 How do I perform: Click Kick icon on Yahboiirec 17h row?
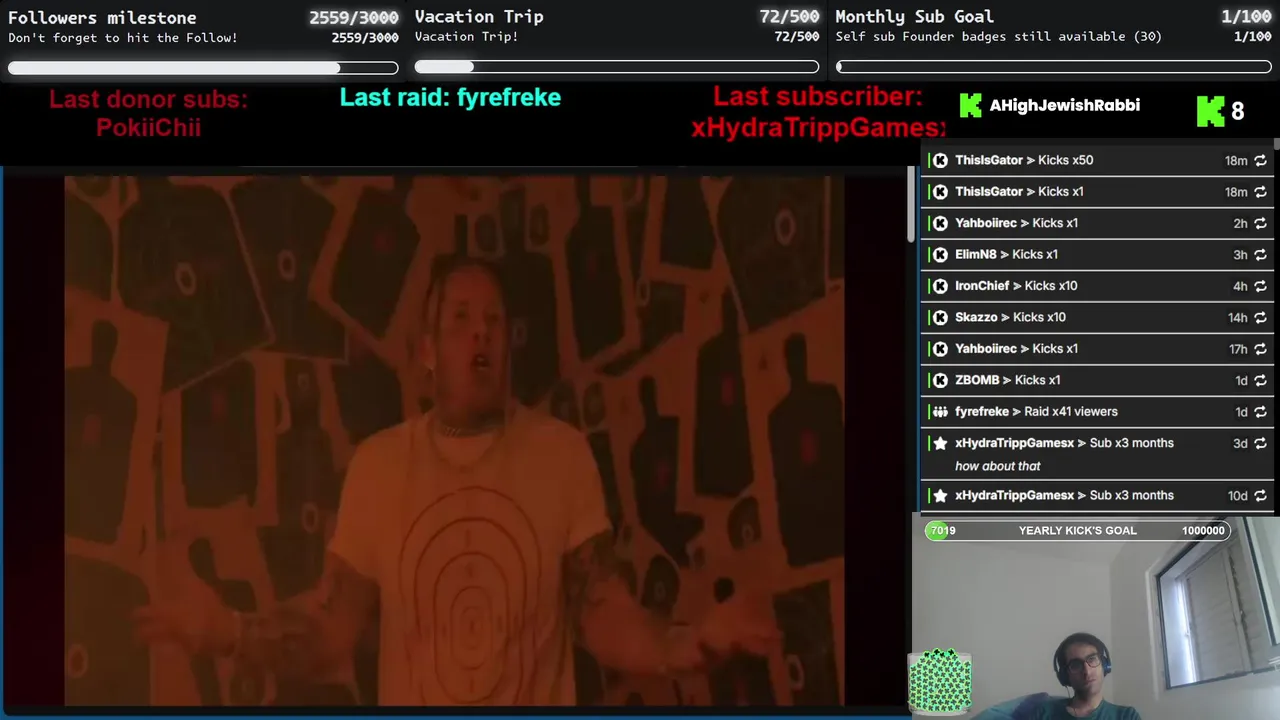940,349
